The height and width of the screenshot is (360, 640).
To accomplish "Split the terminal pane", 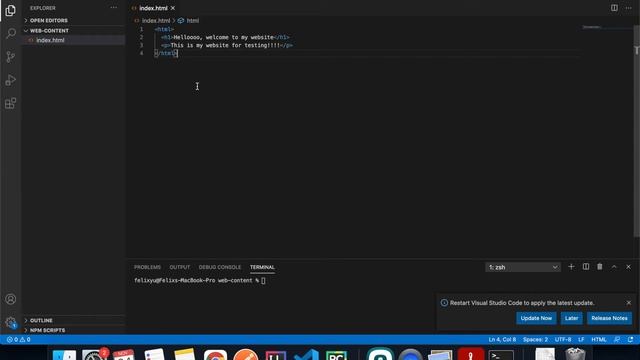I will (x=586, y=267).
